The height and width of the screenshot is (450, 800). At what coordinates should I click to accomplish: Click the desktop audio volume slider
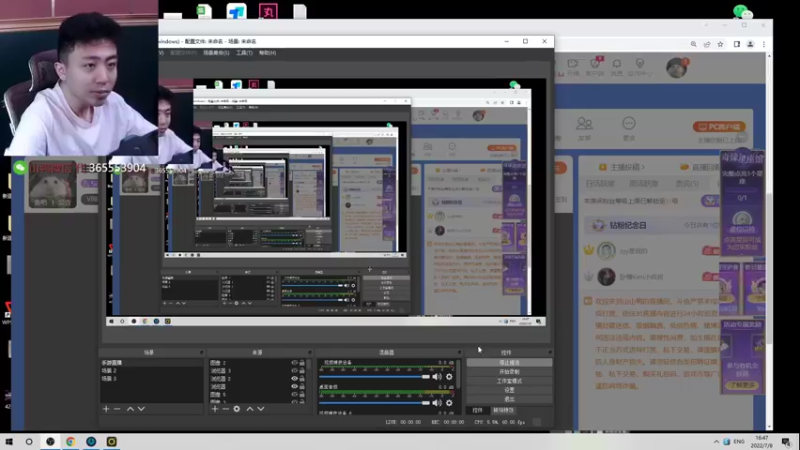point(374,403)
